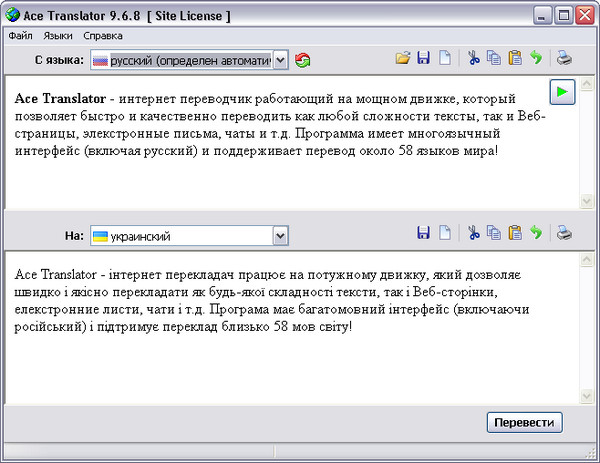Paste into the source text from the top toolbar
The height and width of the screenshot is (463, 600).
point(515,59)
